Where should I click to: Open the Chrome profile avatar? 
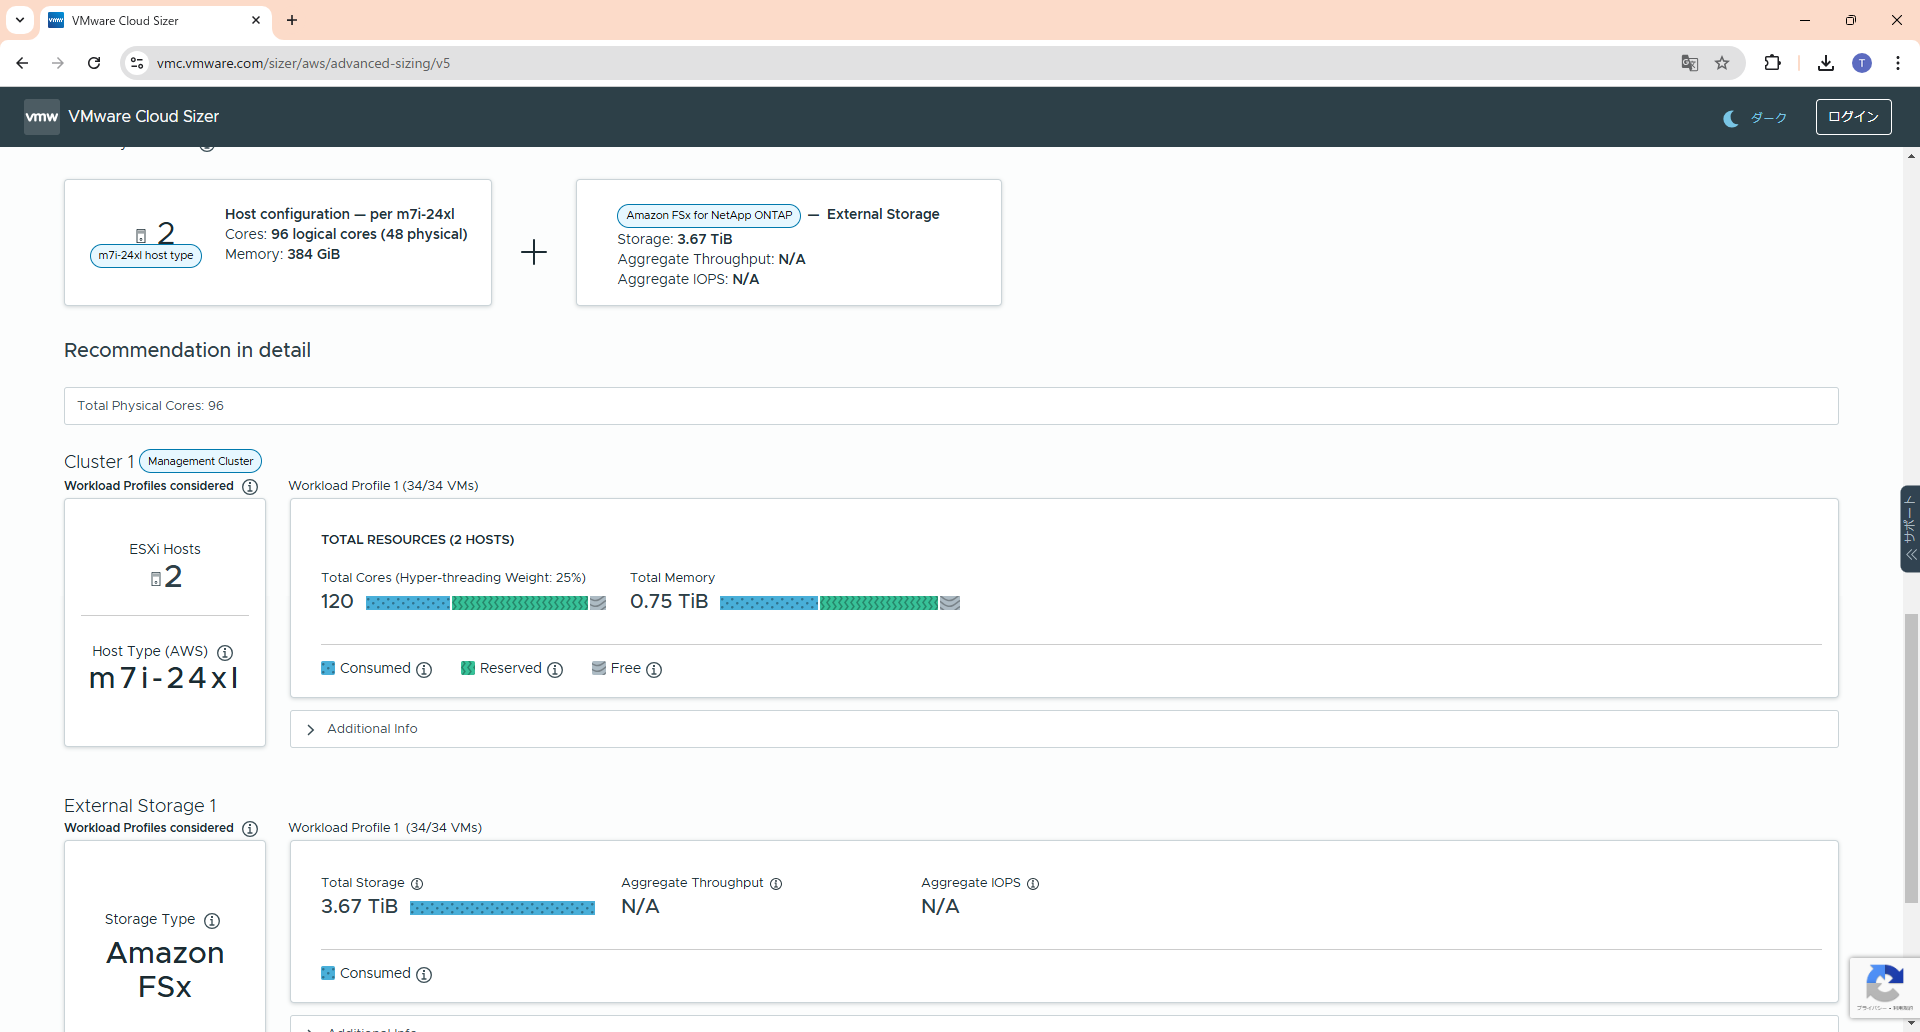[x=1862, y=63]
